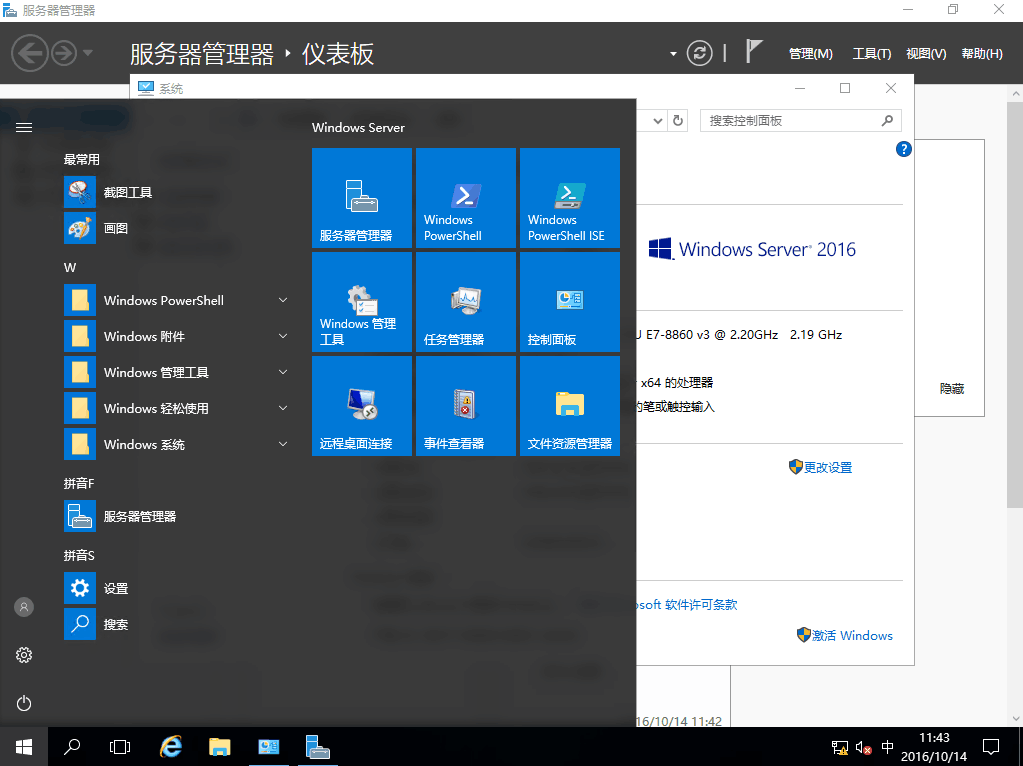Open Task View on the taskbar
The image size is (1023, 766).
(120, 747)
